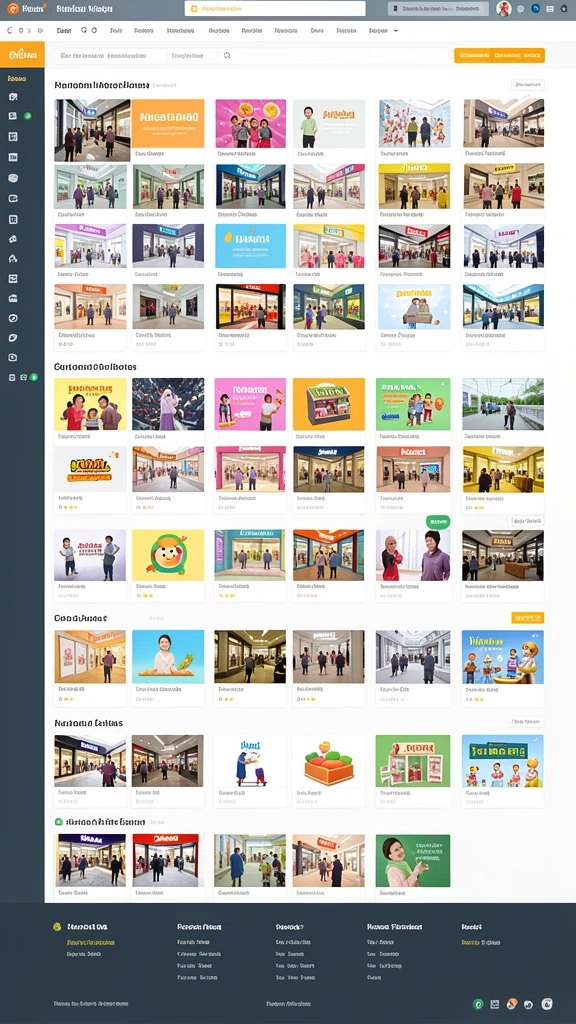Expand the dropdown arrow ending the navigation menu
This screenshot has height=1024, width=576.
click(396, 31)
